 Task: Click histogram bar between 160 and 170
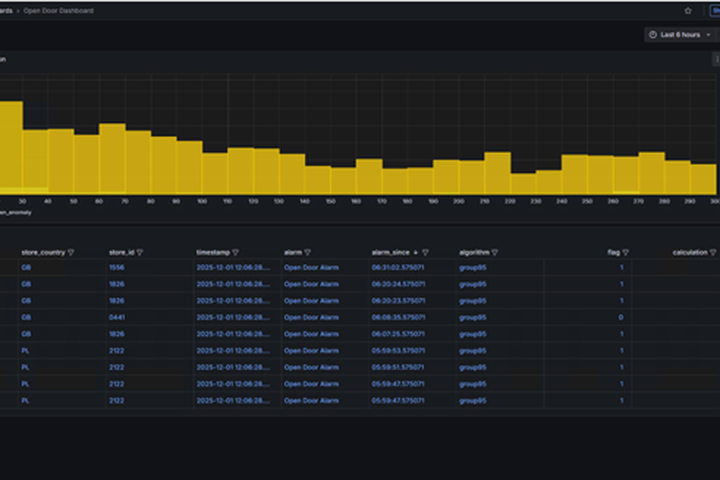[x=369, y=177]
